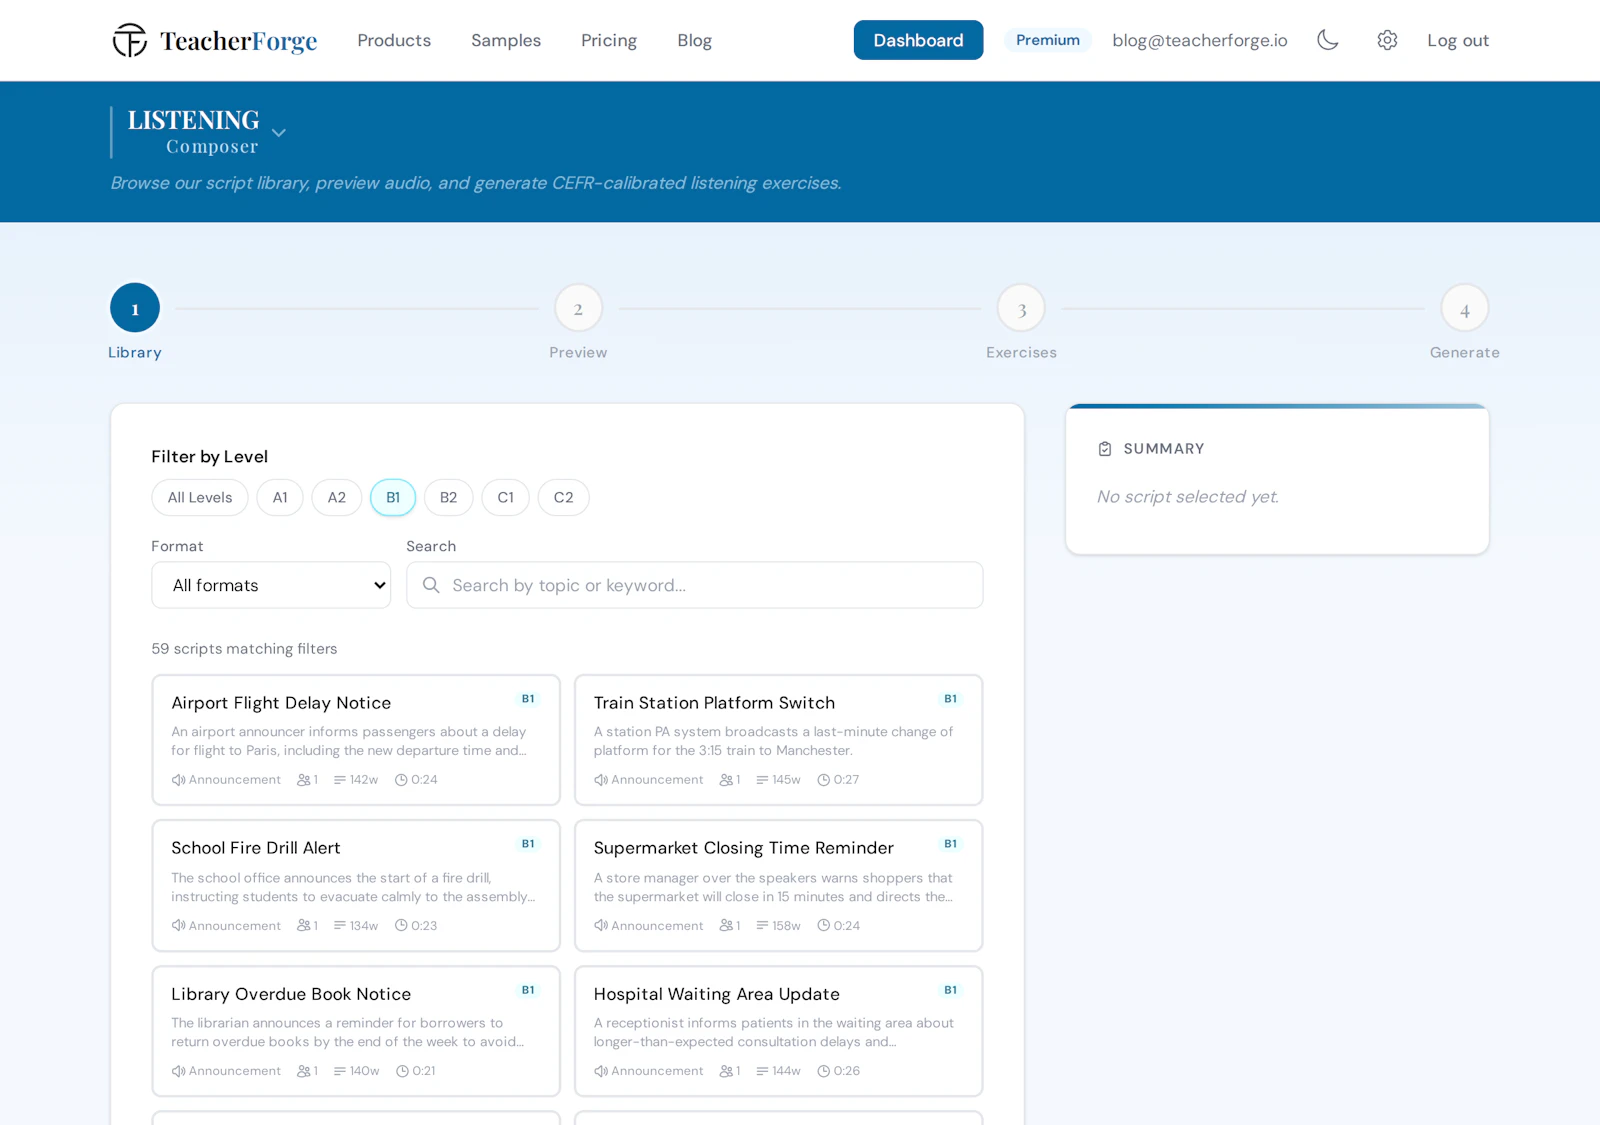Click B1 badge on Airport Flight Delay card
The image size is (1600, 1125).
point(528,699)
